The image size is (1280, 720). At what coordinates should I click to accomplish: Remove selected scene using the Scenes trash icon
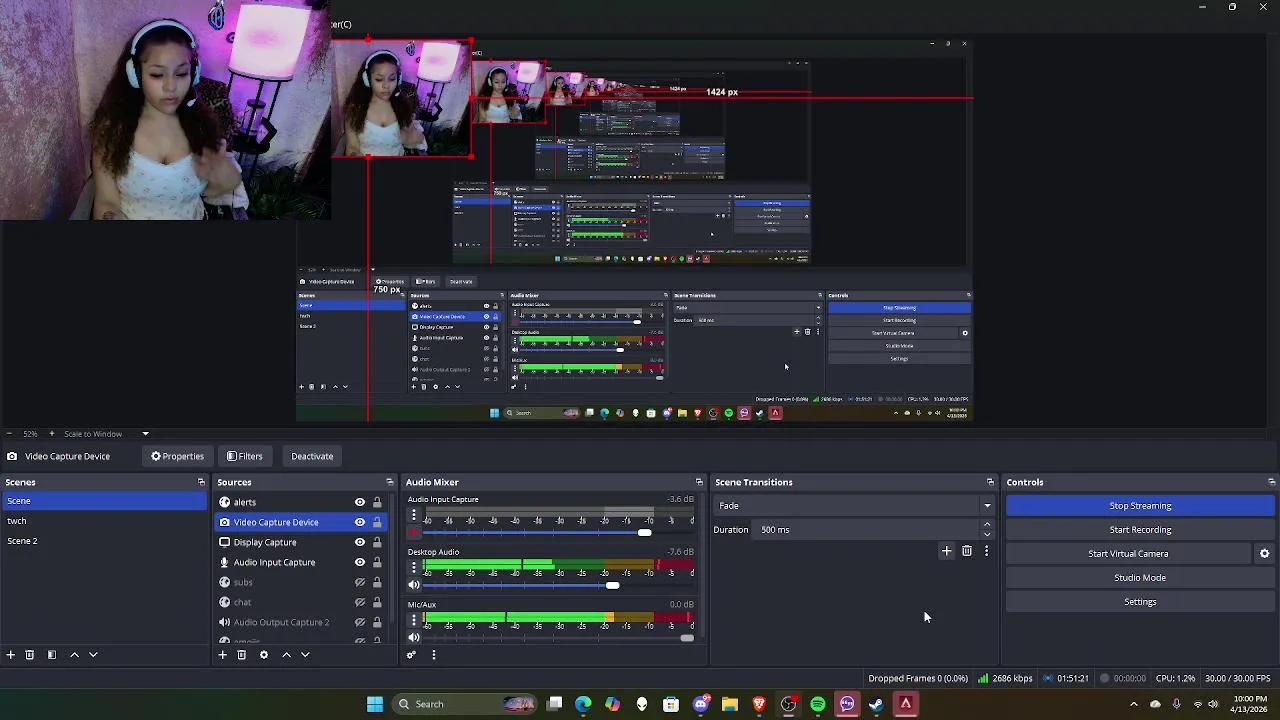click(x=30, y=655)
